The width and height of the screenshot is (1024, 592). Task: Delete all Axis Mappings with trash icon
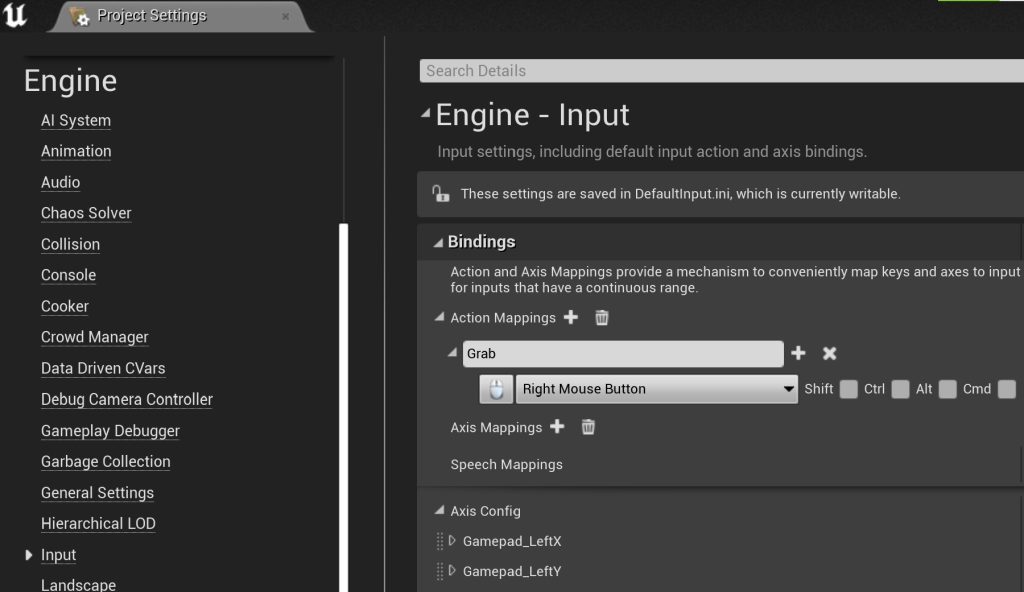pyautogui.click(x=589, y=427)
